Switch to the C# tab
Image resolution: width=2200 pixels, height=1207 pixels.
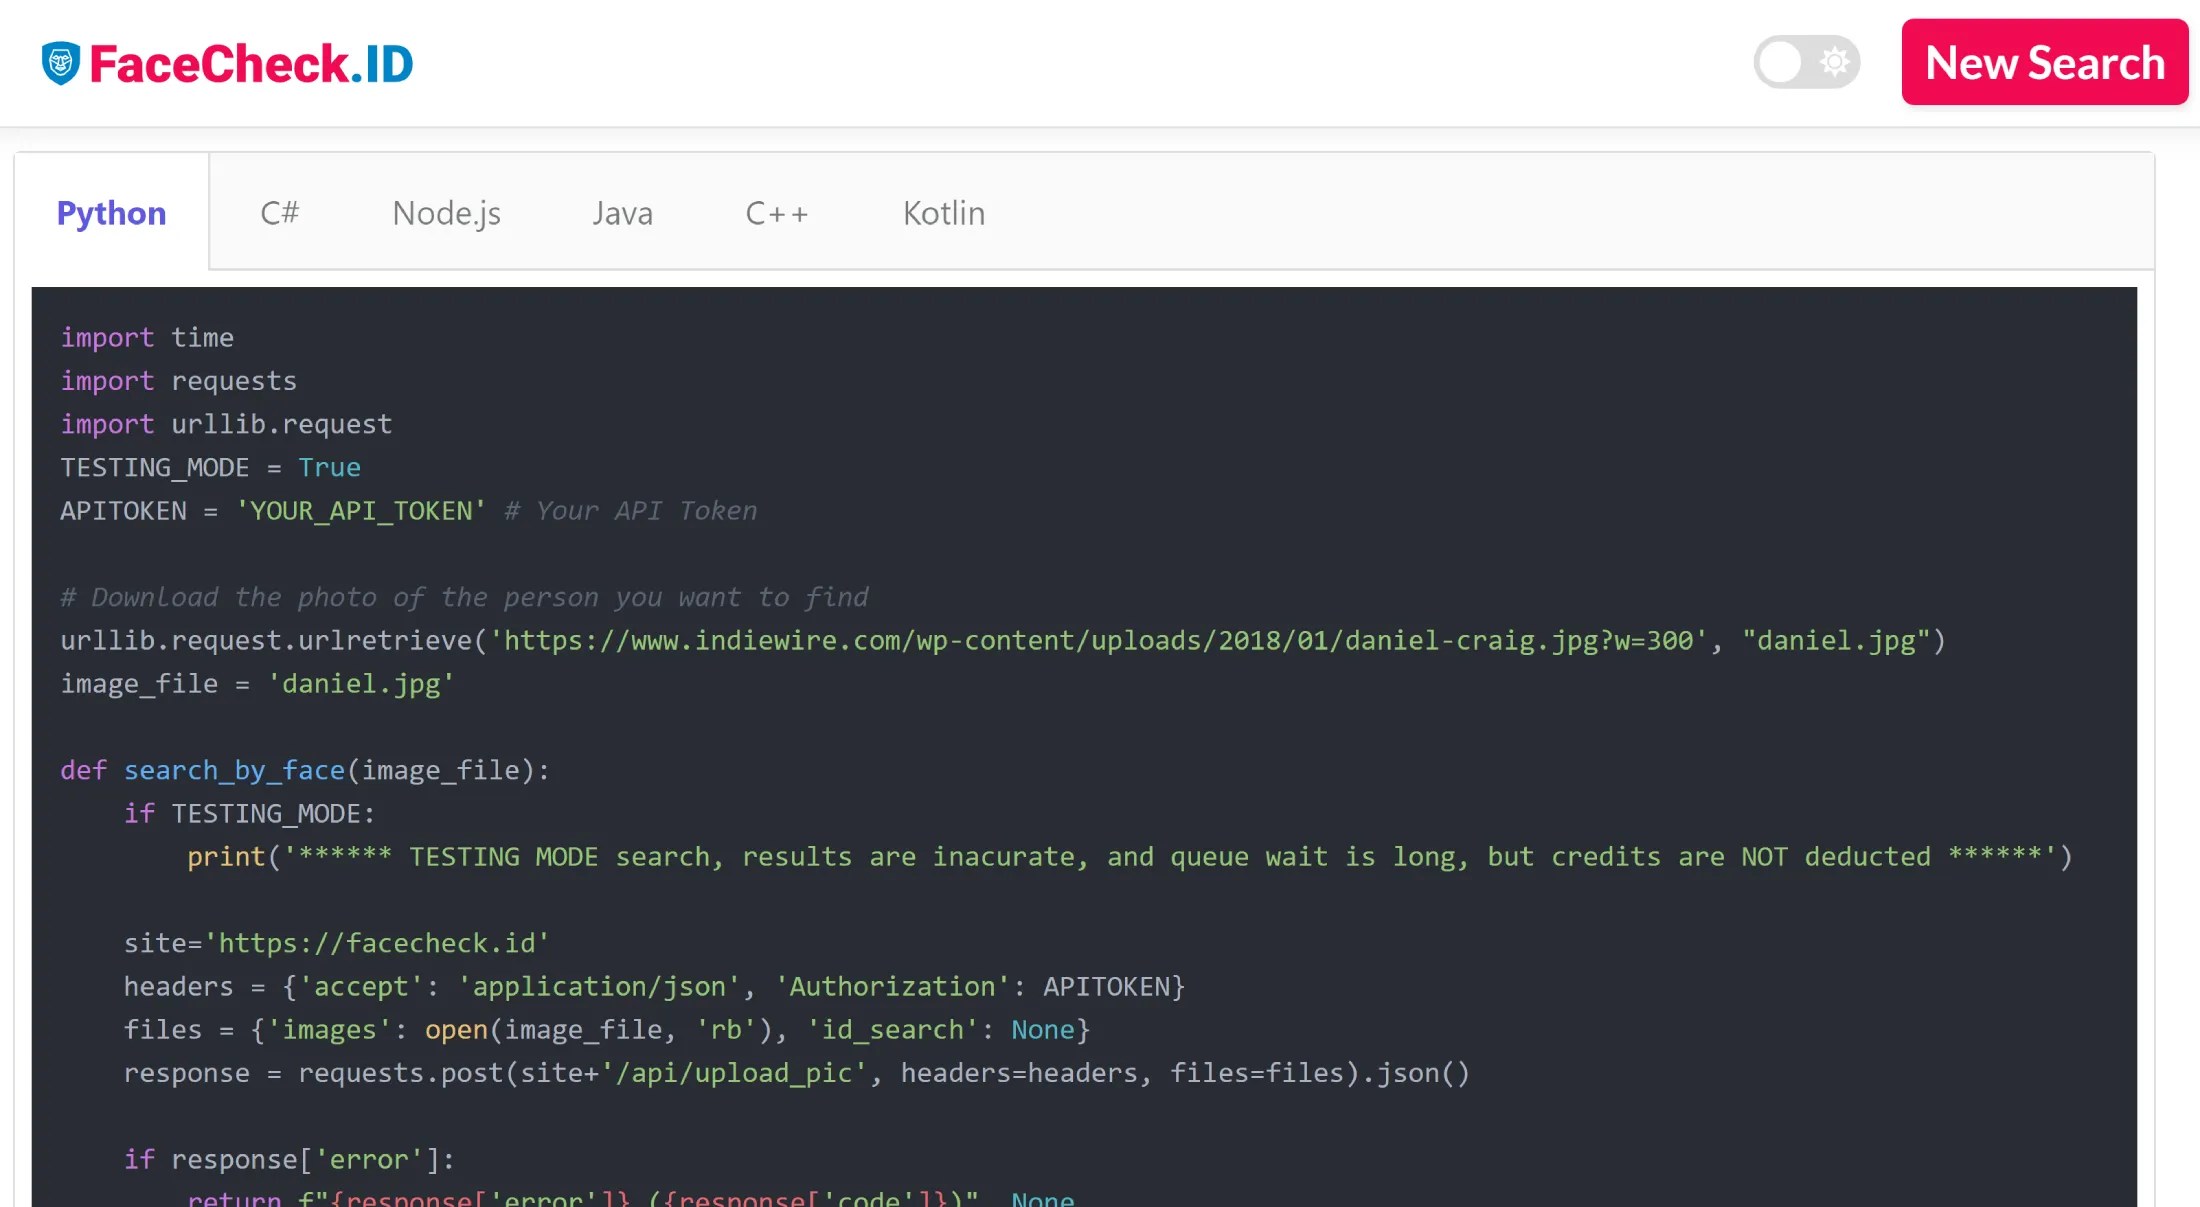click(279, 213)
